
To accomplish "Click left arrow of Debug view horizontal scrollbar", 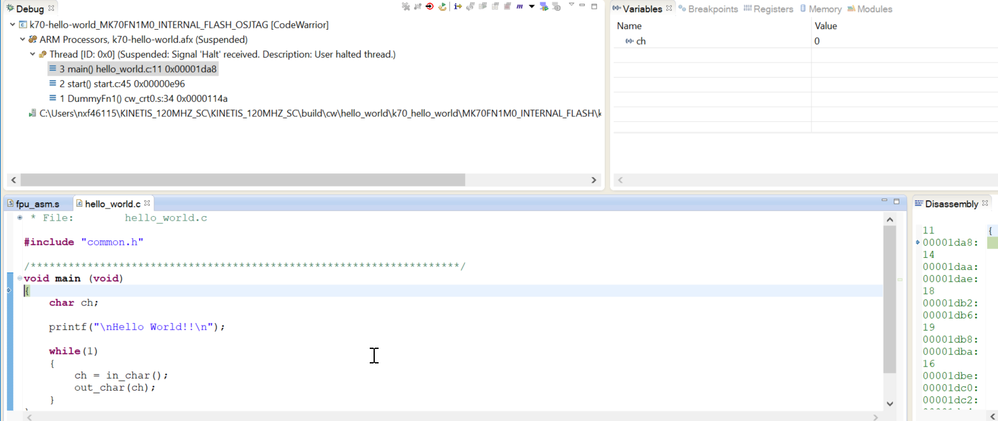I will pos(13,180).
